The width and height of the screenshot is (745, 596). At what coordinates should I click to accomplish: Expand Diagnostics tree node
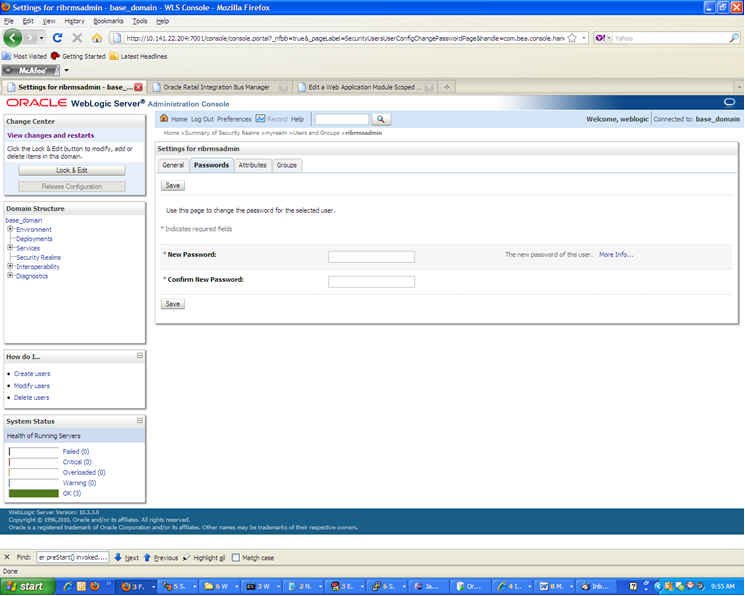(10, 276)
